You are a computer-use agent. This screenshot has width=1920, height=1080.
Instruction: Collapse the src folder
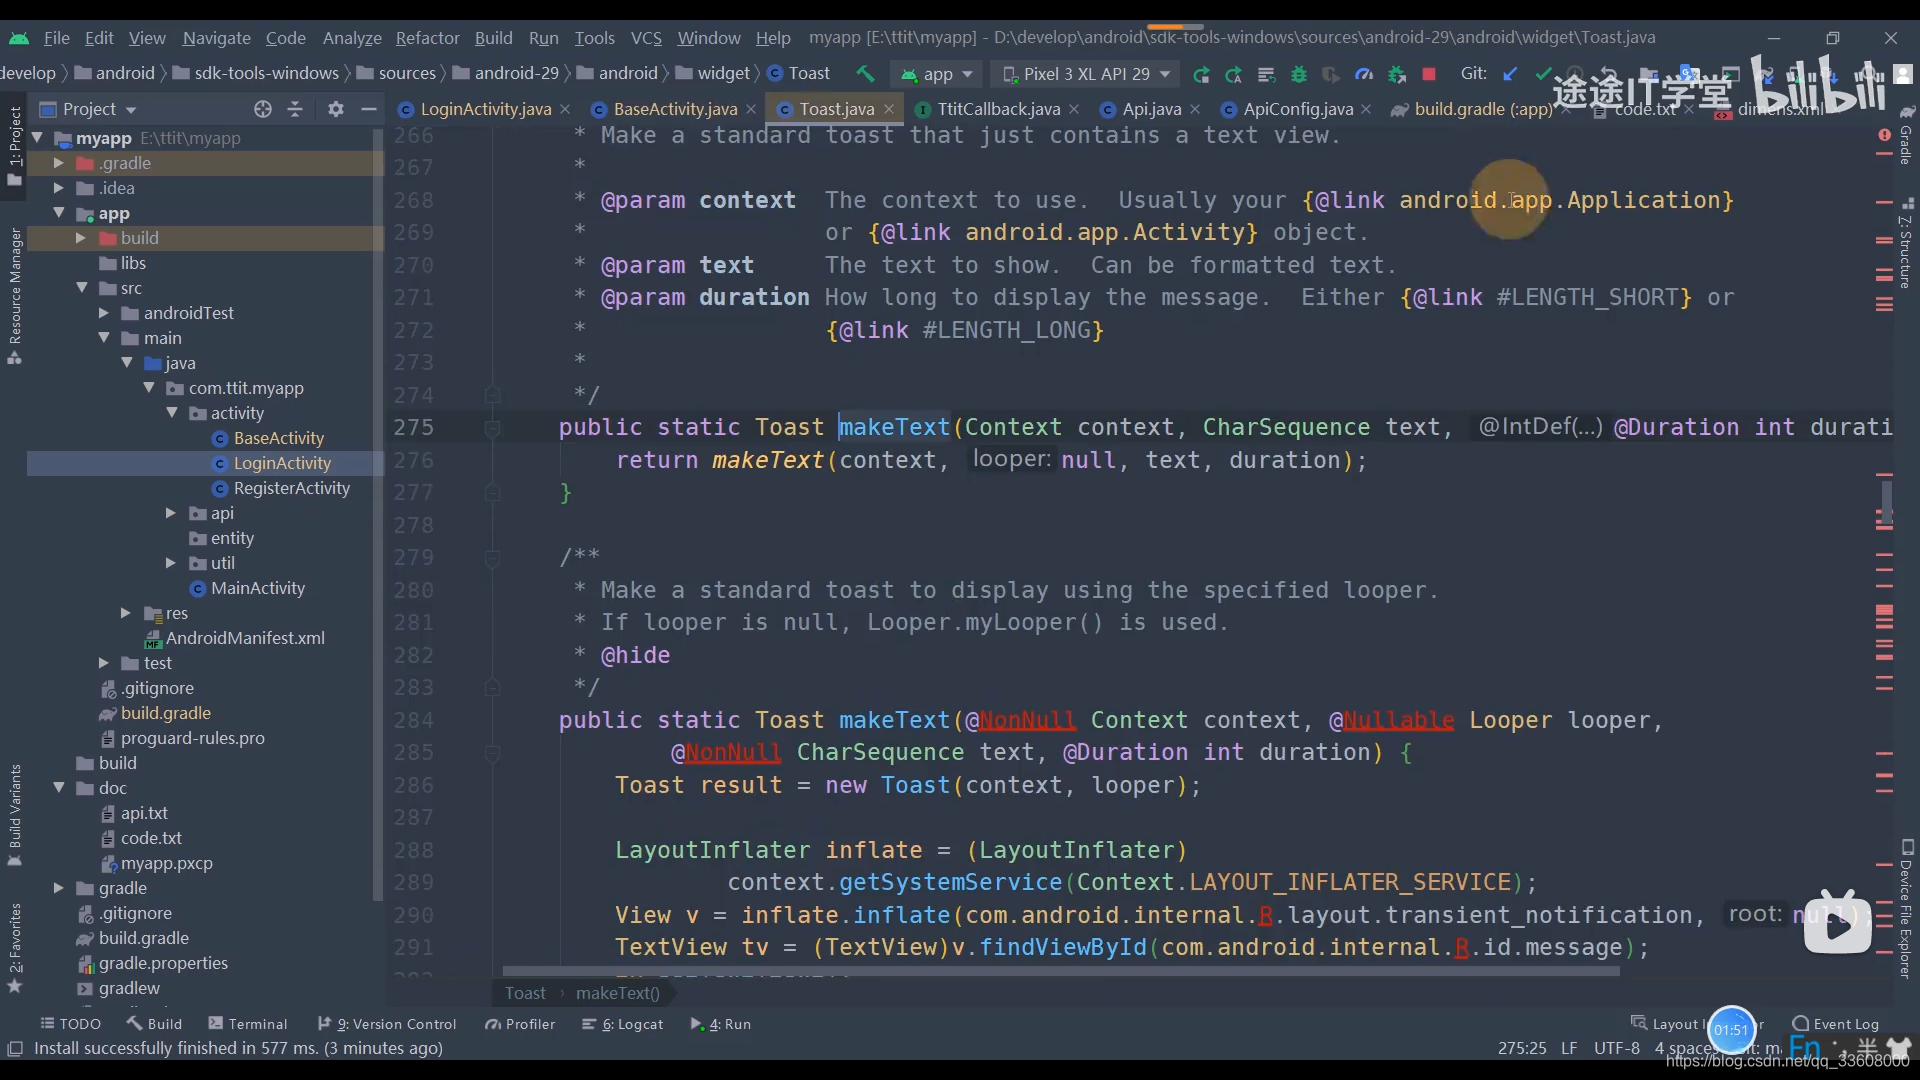[x=82, y=288]
